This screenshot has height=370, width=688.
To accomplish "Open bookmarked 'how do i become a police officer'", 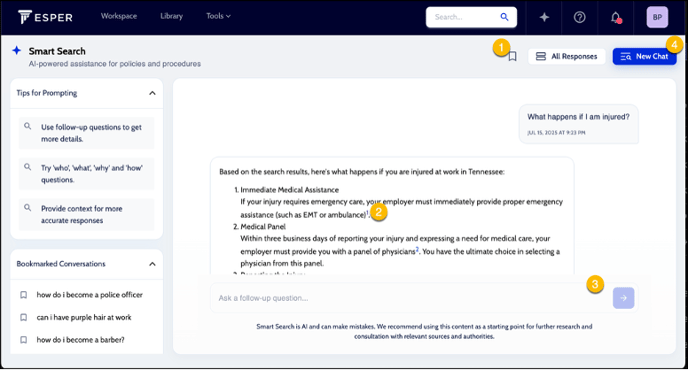I will pyautogui.click(x=90, y=295).
